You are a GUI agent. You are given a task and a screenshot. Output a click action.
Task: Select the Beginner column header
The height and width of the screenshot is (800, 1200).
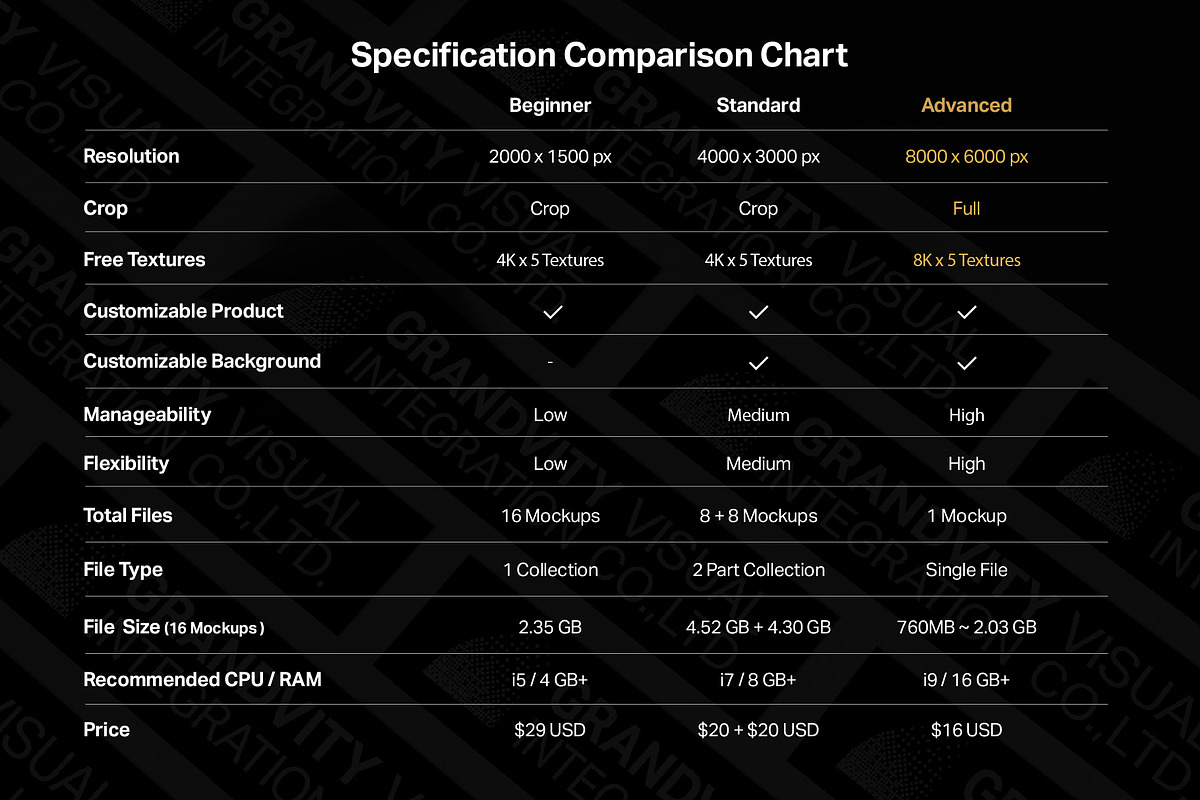550,105
